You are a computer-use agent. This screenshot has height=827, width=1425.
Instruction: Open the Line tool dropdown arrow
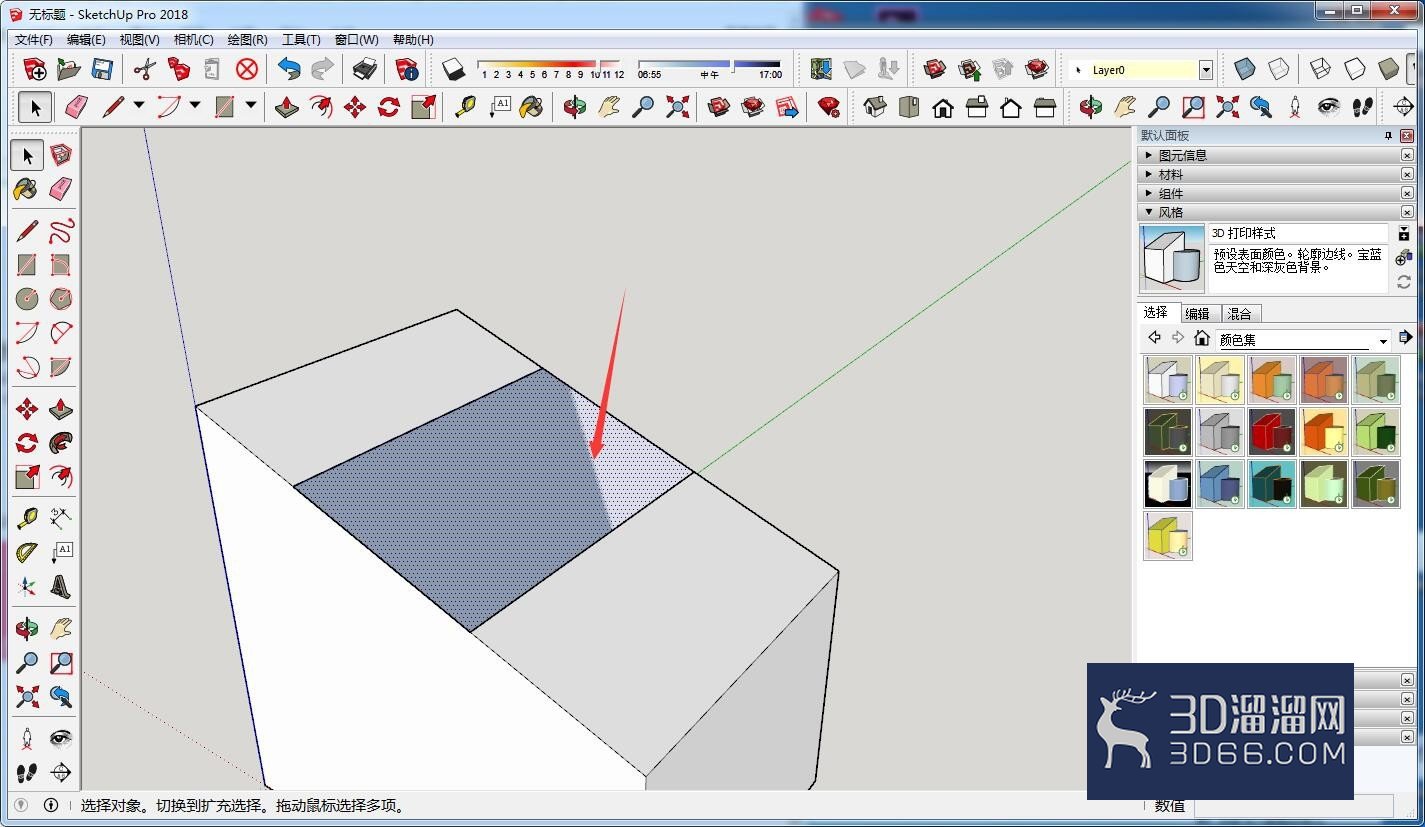click(139, 105)
